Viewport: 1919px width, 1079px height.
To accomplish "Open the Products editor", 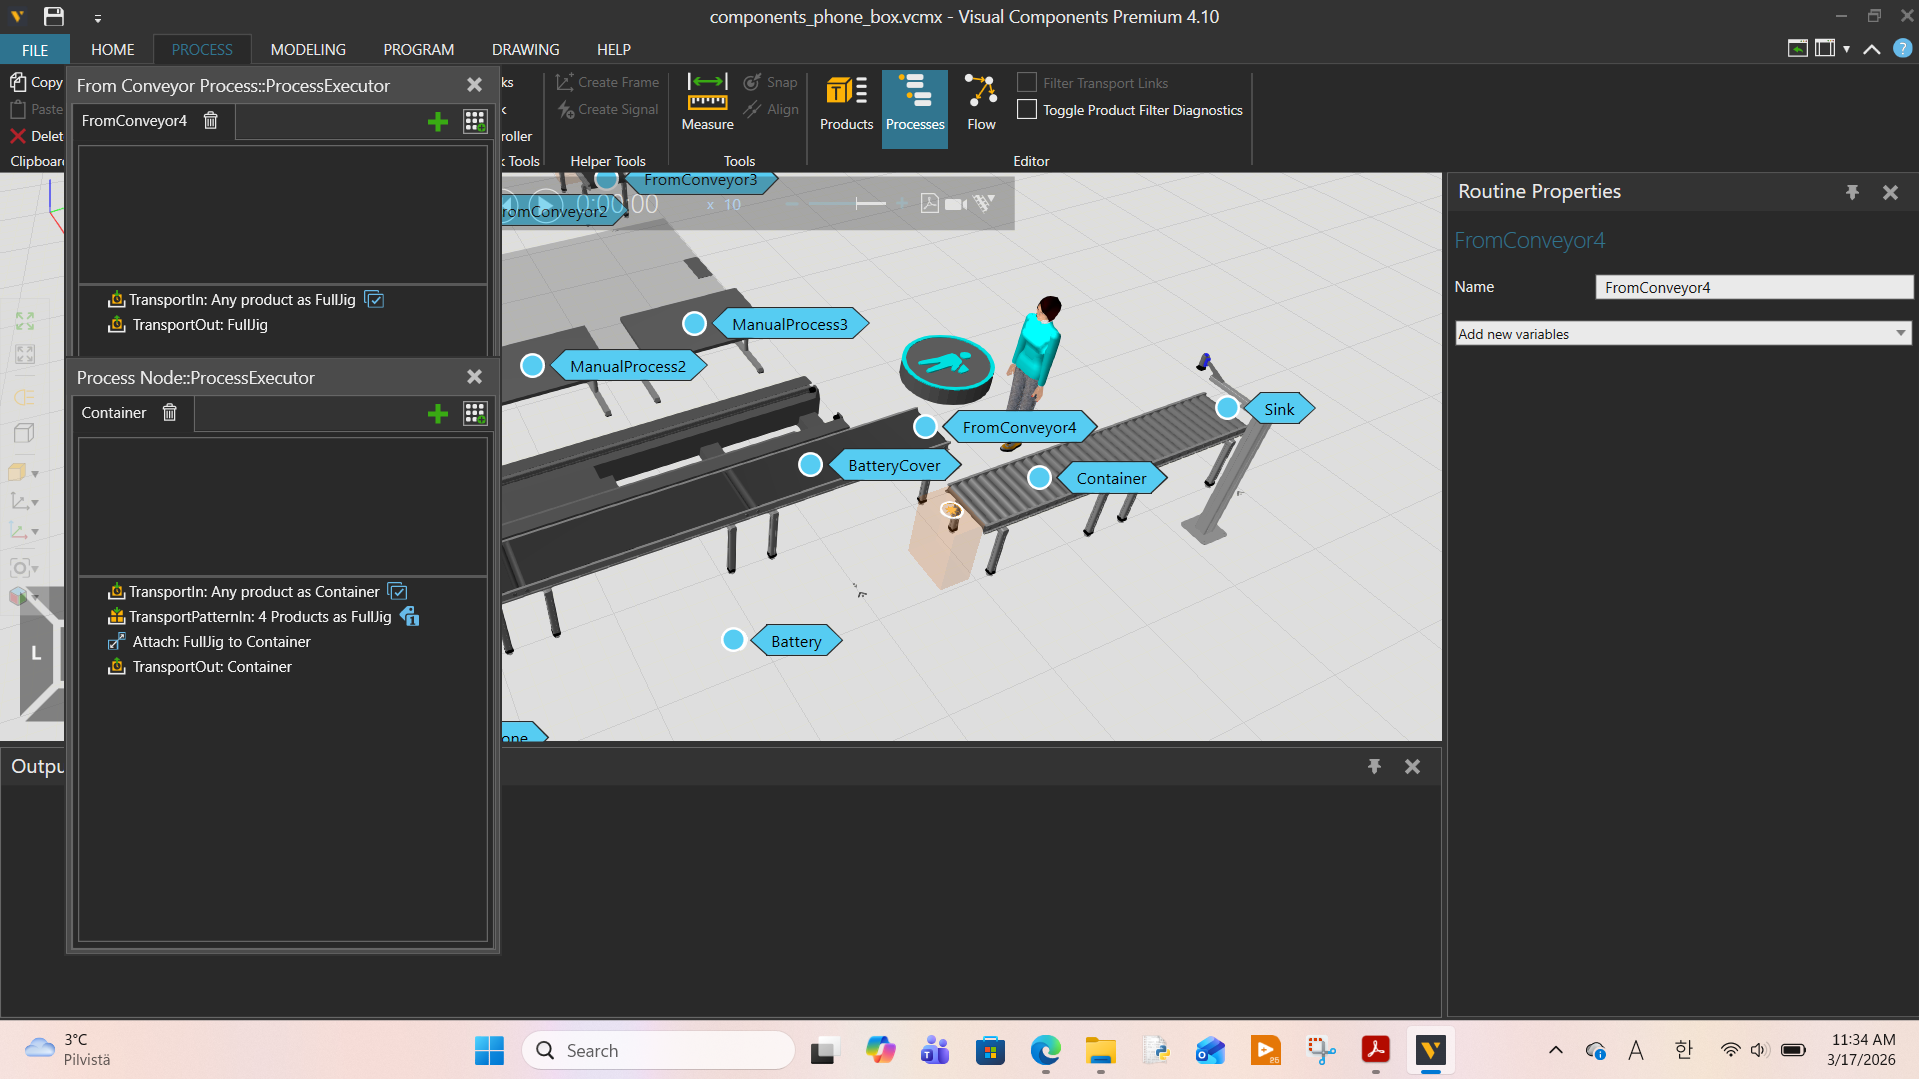I will point(846,104).
